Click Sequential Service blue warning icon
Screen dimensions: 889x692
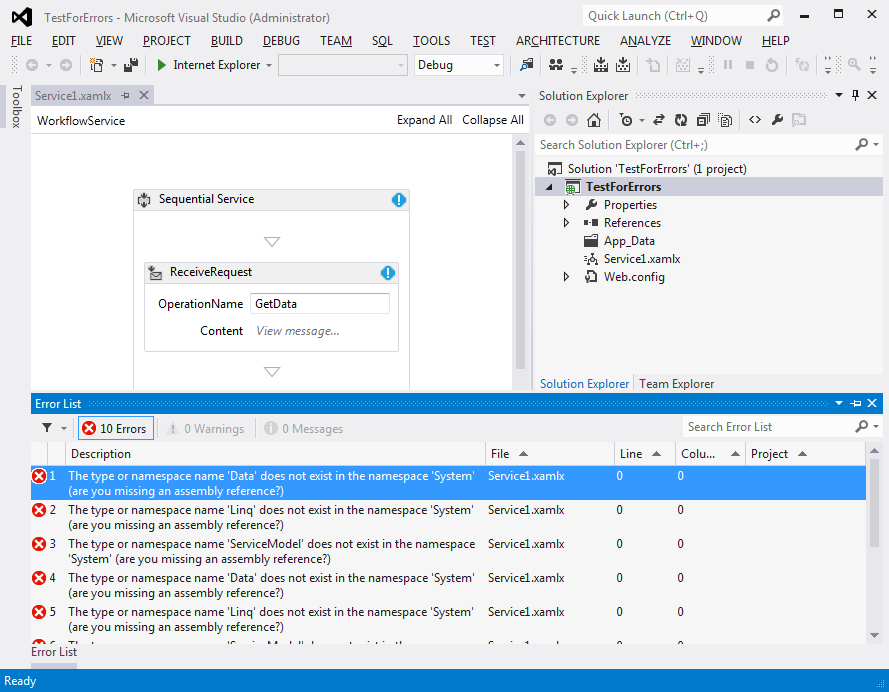(x=399, y=199)
